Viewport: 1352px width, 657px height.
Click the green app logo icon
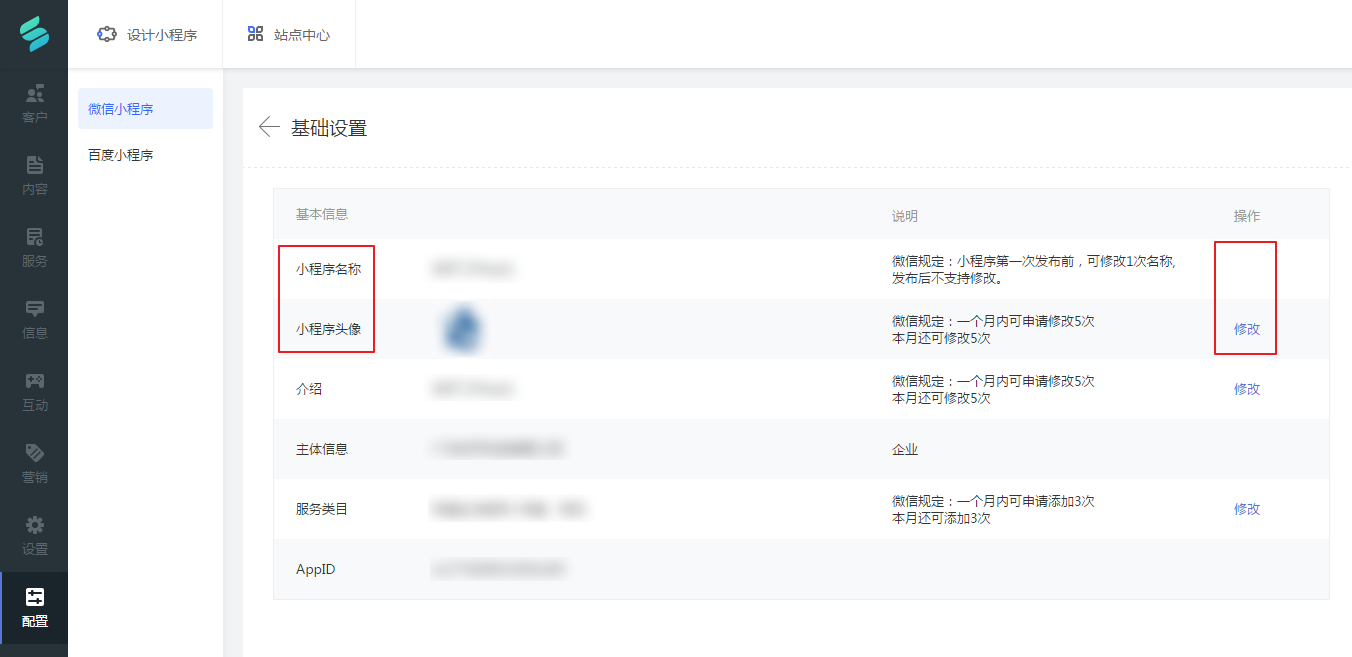pyautogui.click(x=34, y=34)
